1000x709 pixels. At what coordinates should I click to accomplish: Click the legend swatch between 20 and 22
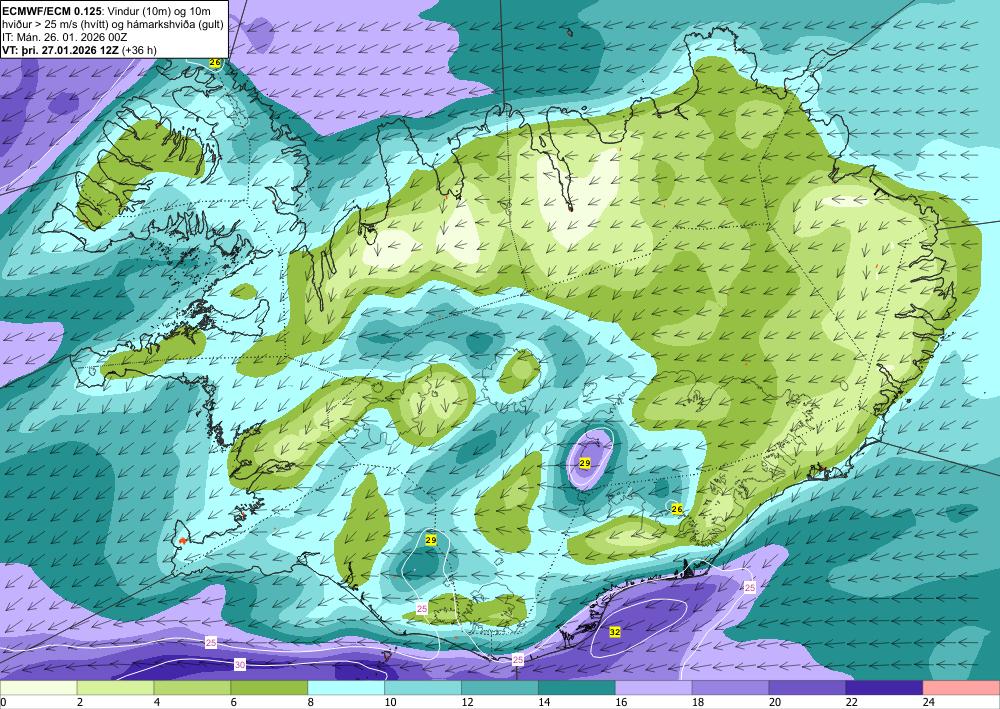coord(807,688)
